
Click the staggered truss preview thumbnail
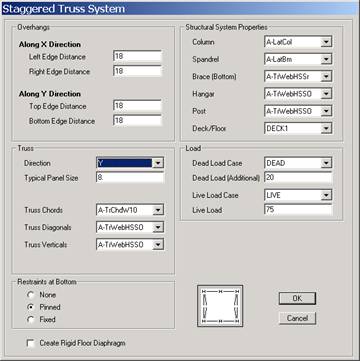(220, 306)
